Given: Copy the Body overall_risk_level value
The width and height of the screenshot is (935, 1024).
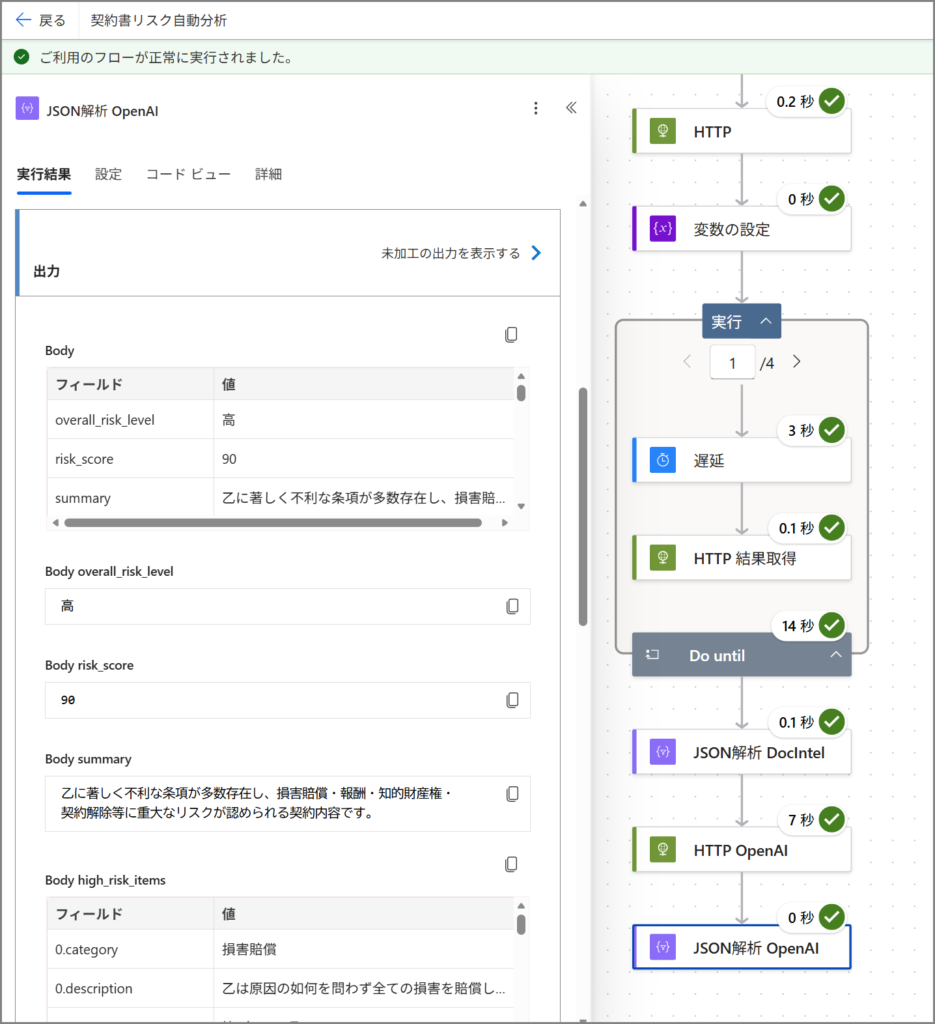Looking at the screenshot, I should click(512, 606).
